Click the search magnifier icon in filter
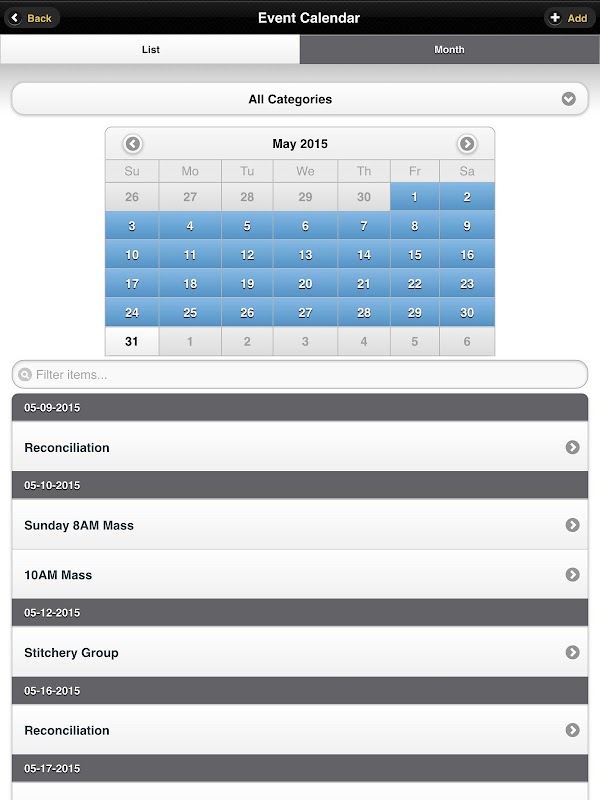 tap(25, 375)
